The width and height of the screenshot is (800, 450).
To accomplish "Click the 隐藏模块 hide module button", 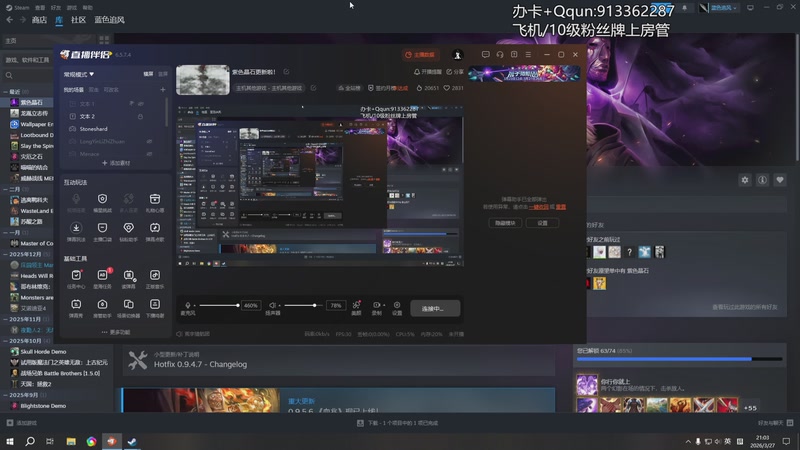I will (x=505, y=223).
